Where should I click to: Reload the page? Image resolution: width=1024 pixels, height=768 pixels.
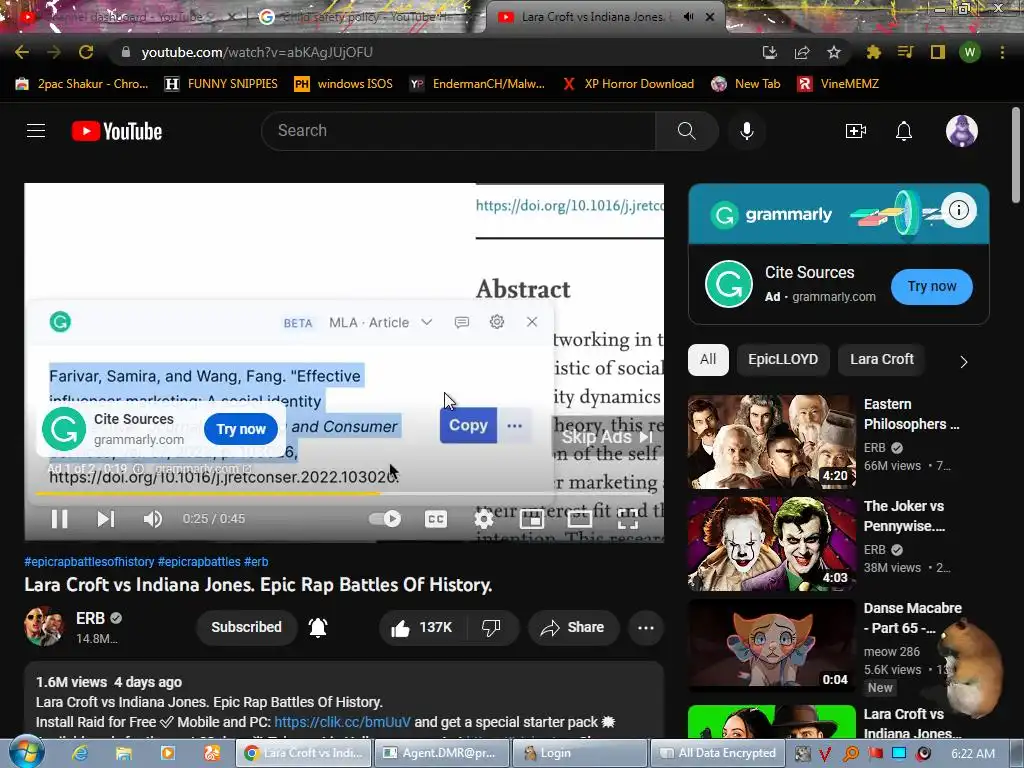pyautogui.click(x=86, y=52)
